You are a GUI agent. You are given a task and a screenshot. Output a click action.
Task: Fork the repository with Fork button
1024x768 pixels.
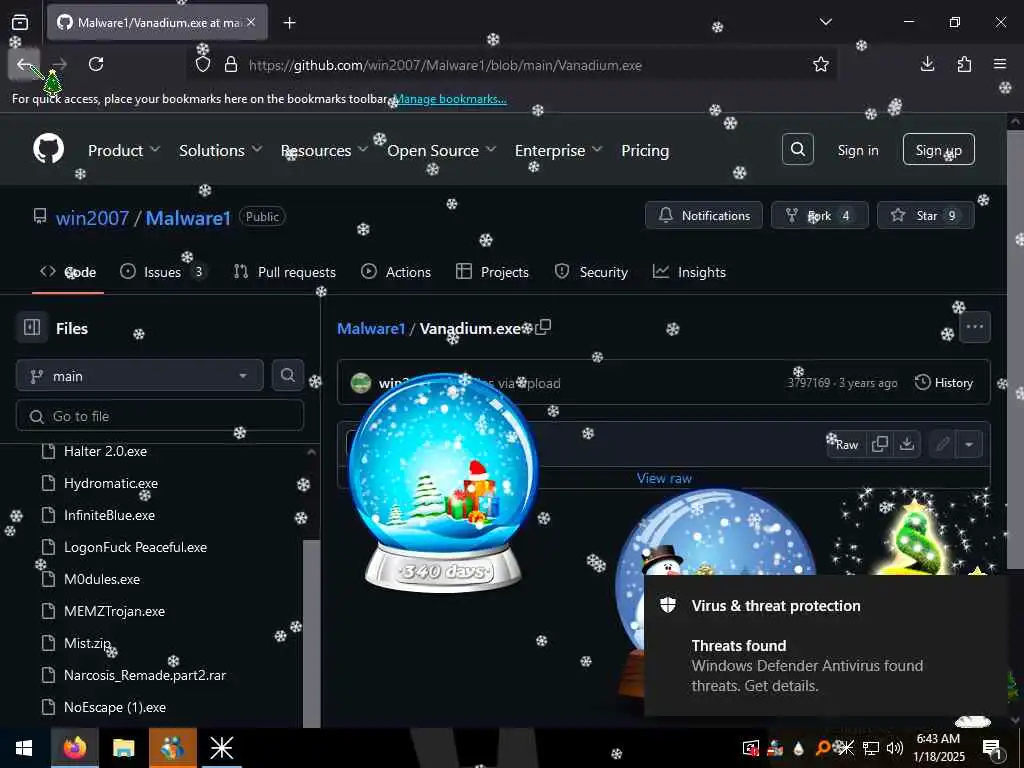(x=819, y=215)
